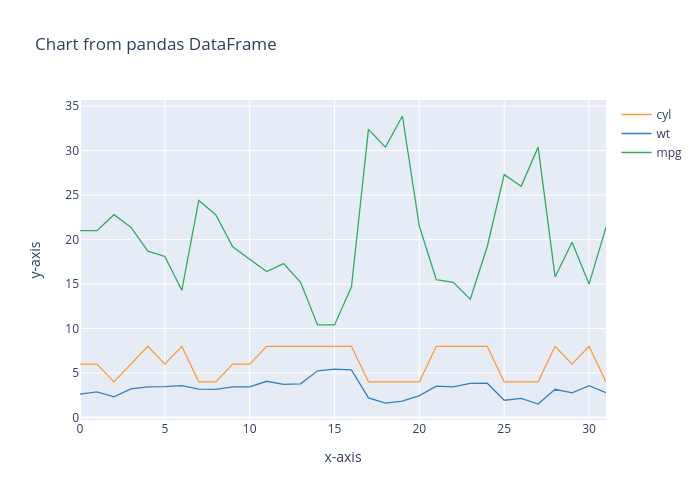Viewport: 700px width, 500px height.
Task: Click the orange cyl legend line swatch
Action: click(635, 114)
